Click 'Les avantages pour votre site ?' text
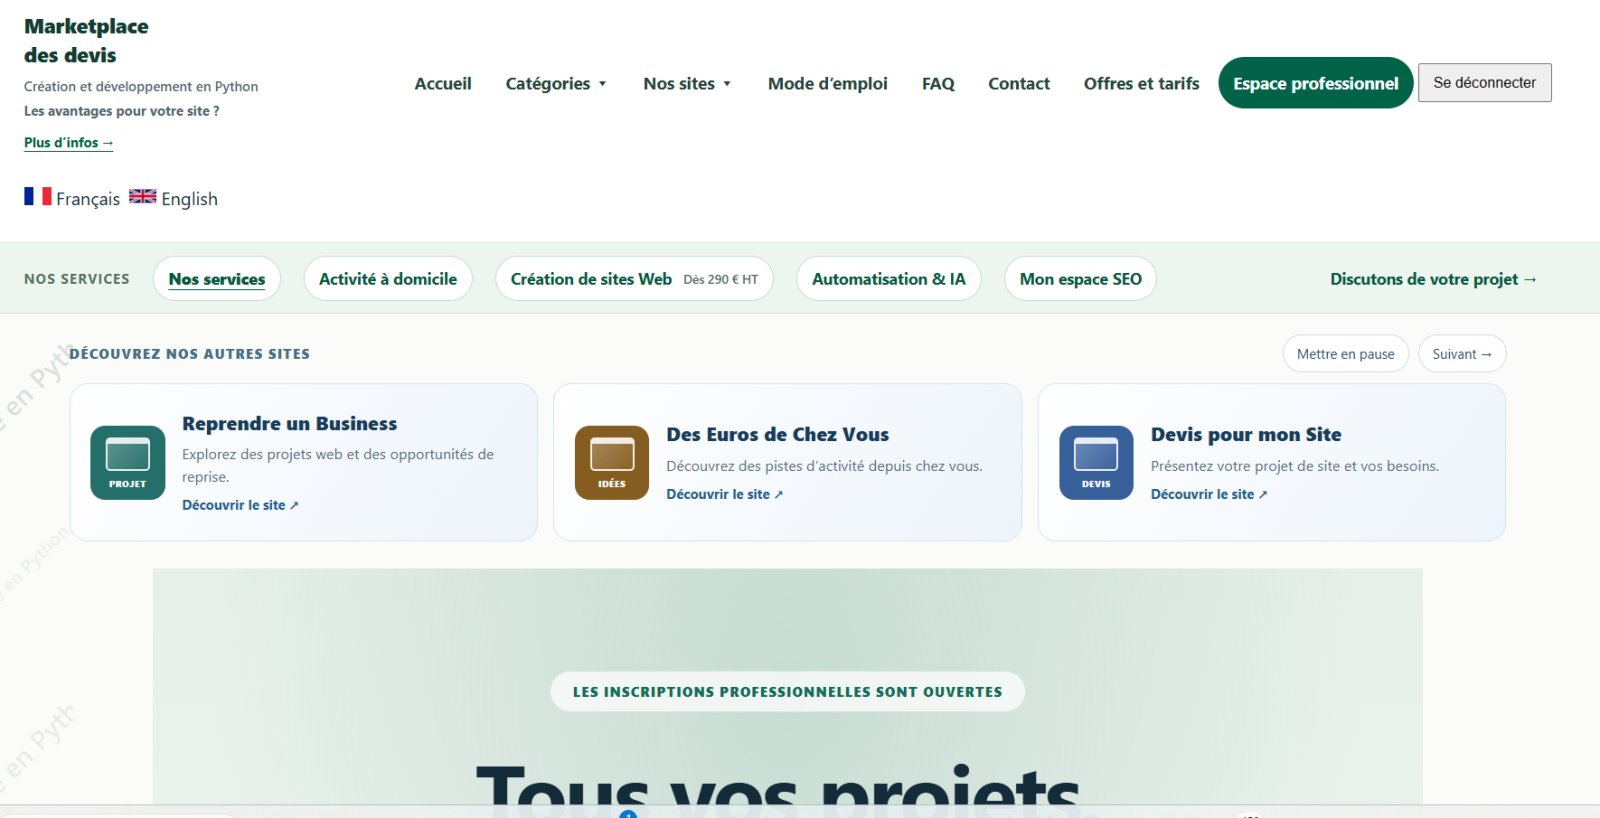 [x=122, y=111]
